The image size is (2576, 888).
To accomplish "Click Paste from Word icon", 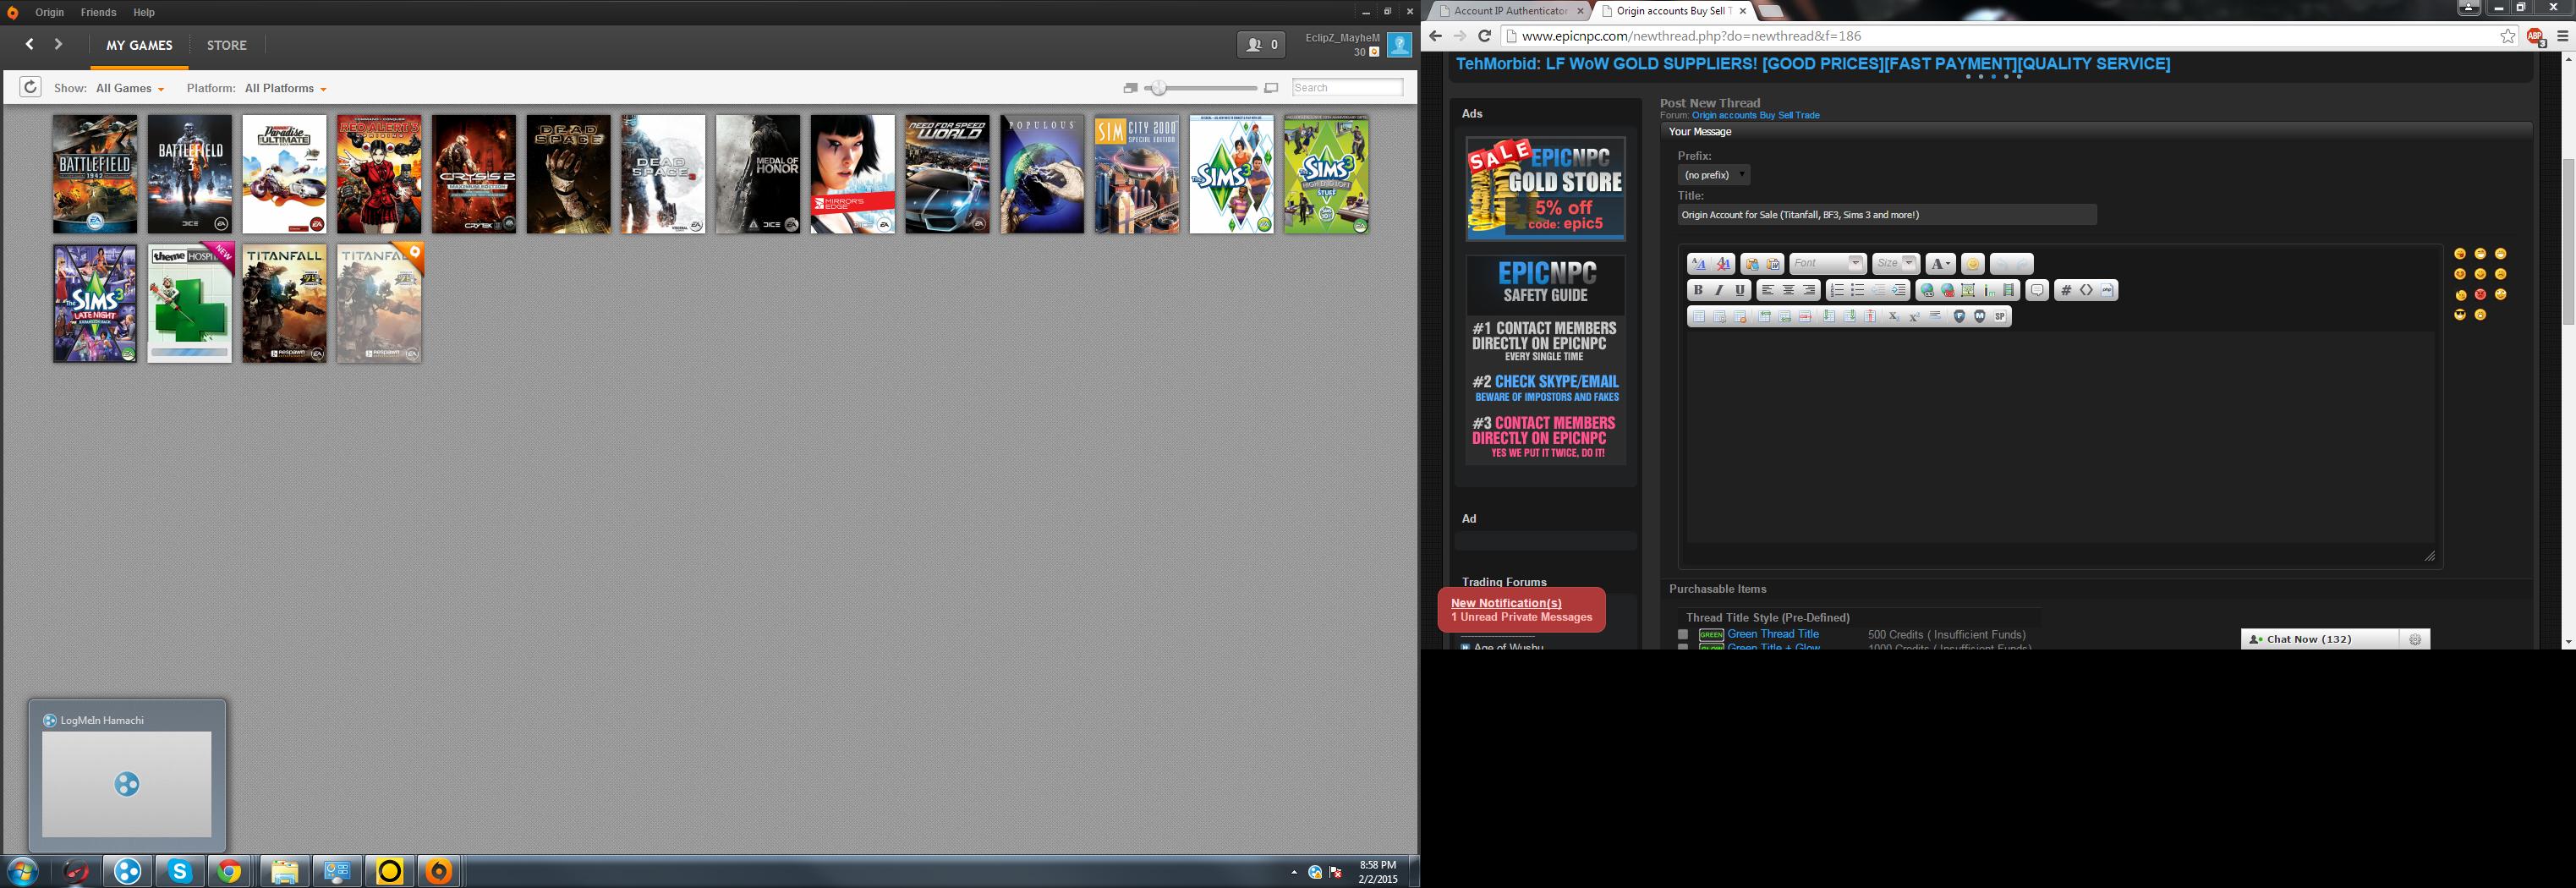I will click(x=1773, y=264).
